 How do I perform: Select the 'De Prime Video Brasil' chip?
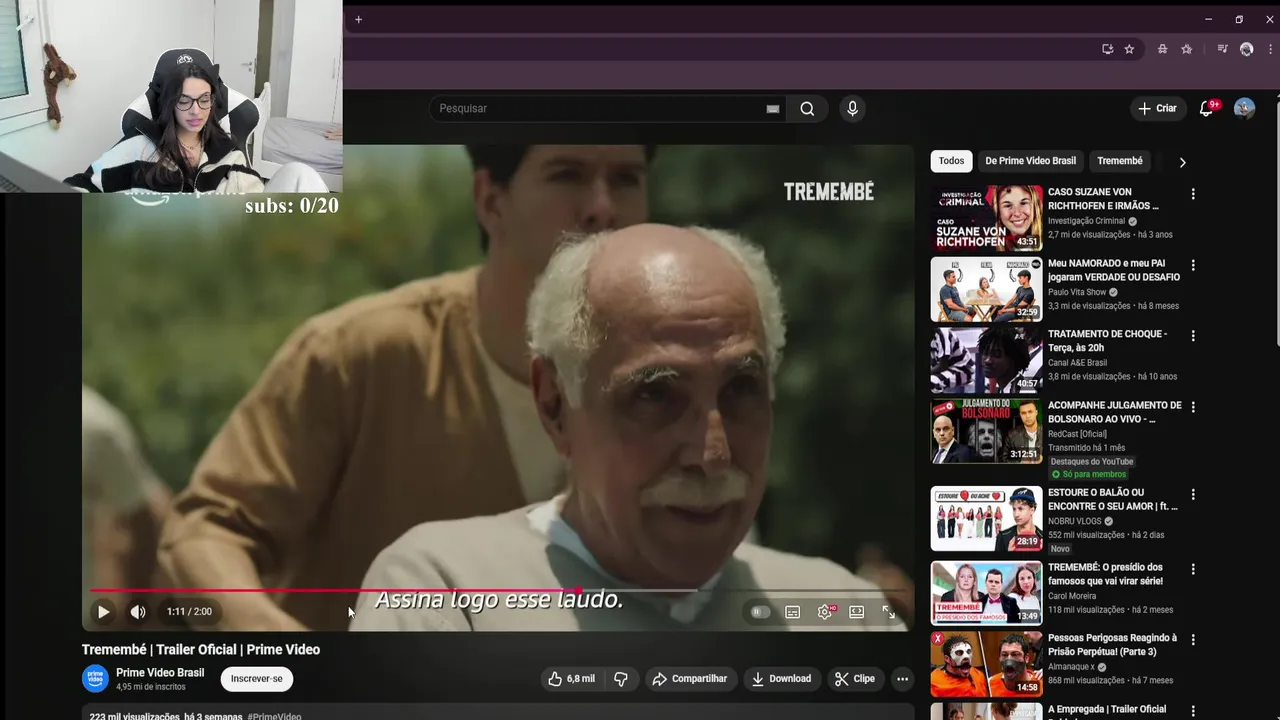1030,161
